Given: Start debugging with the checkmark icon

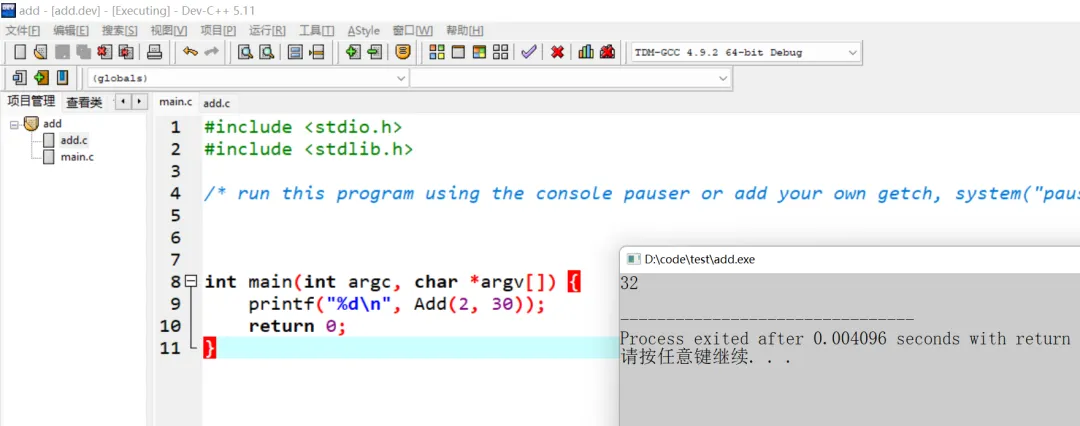Looking at the screenshot, I should [528, 52].
